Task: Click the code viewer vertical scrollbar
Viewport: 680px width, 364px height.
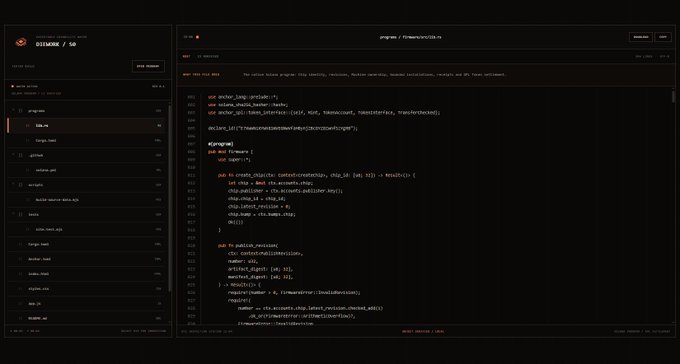Action: coord(673,96)
